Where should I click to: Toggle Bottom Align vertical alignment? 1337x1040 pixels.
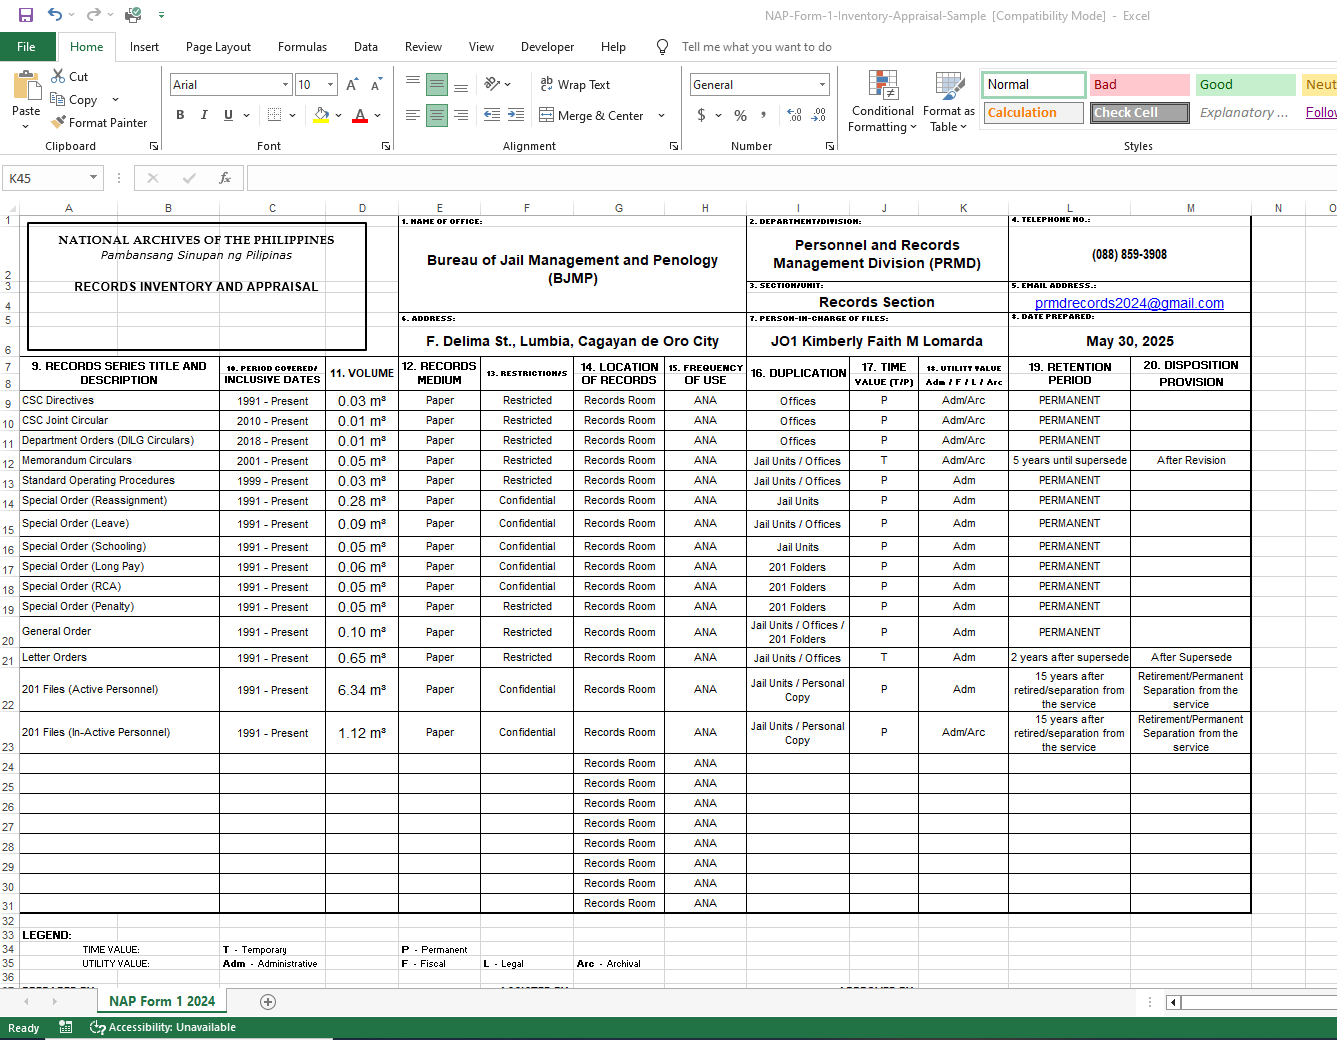461,85
